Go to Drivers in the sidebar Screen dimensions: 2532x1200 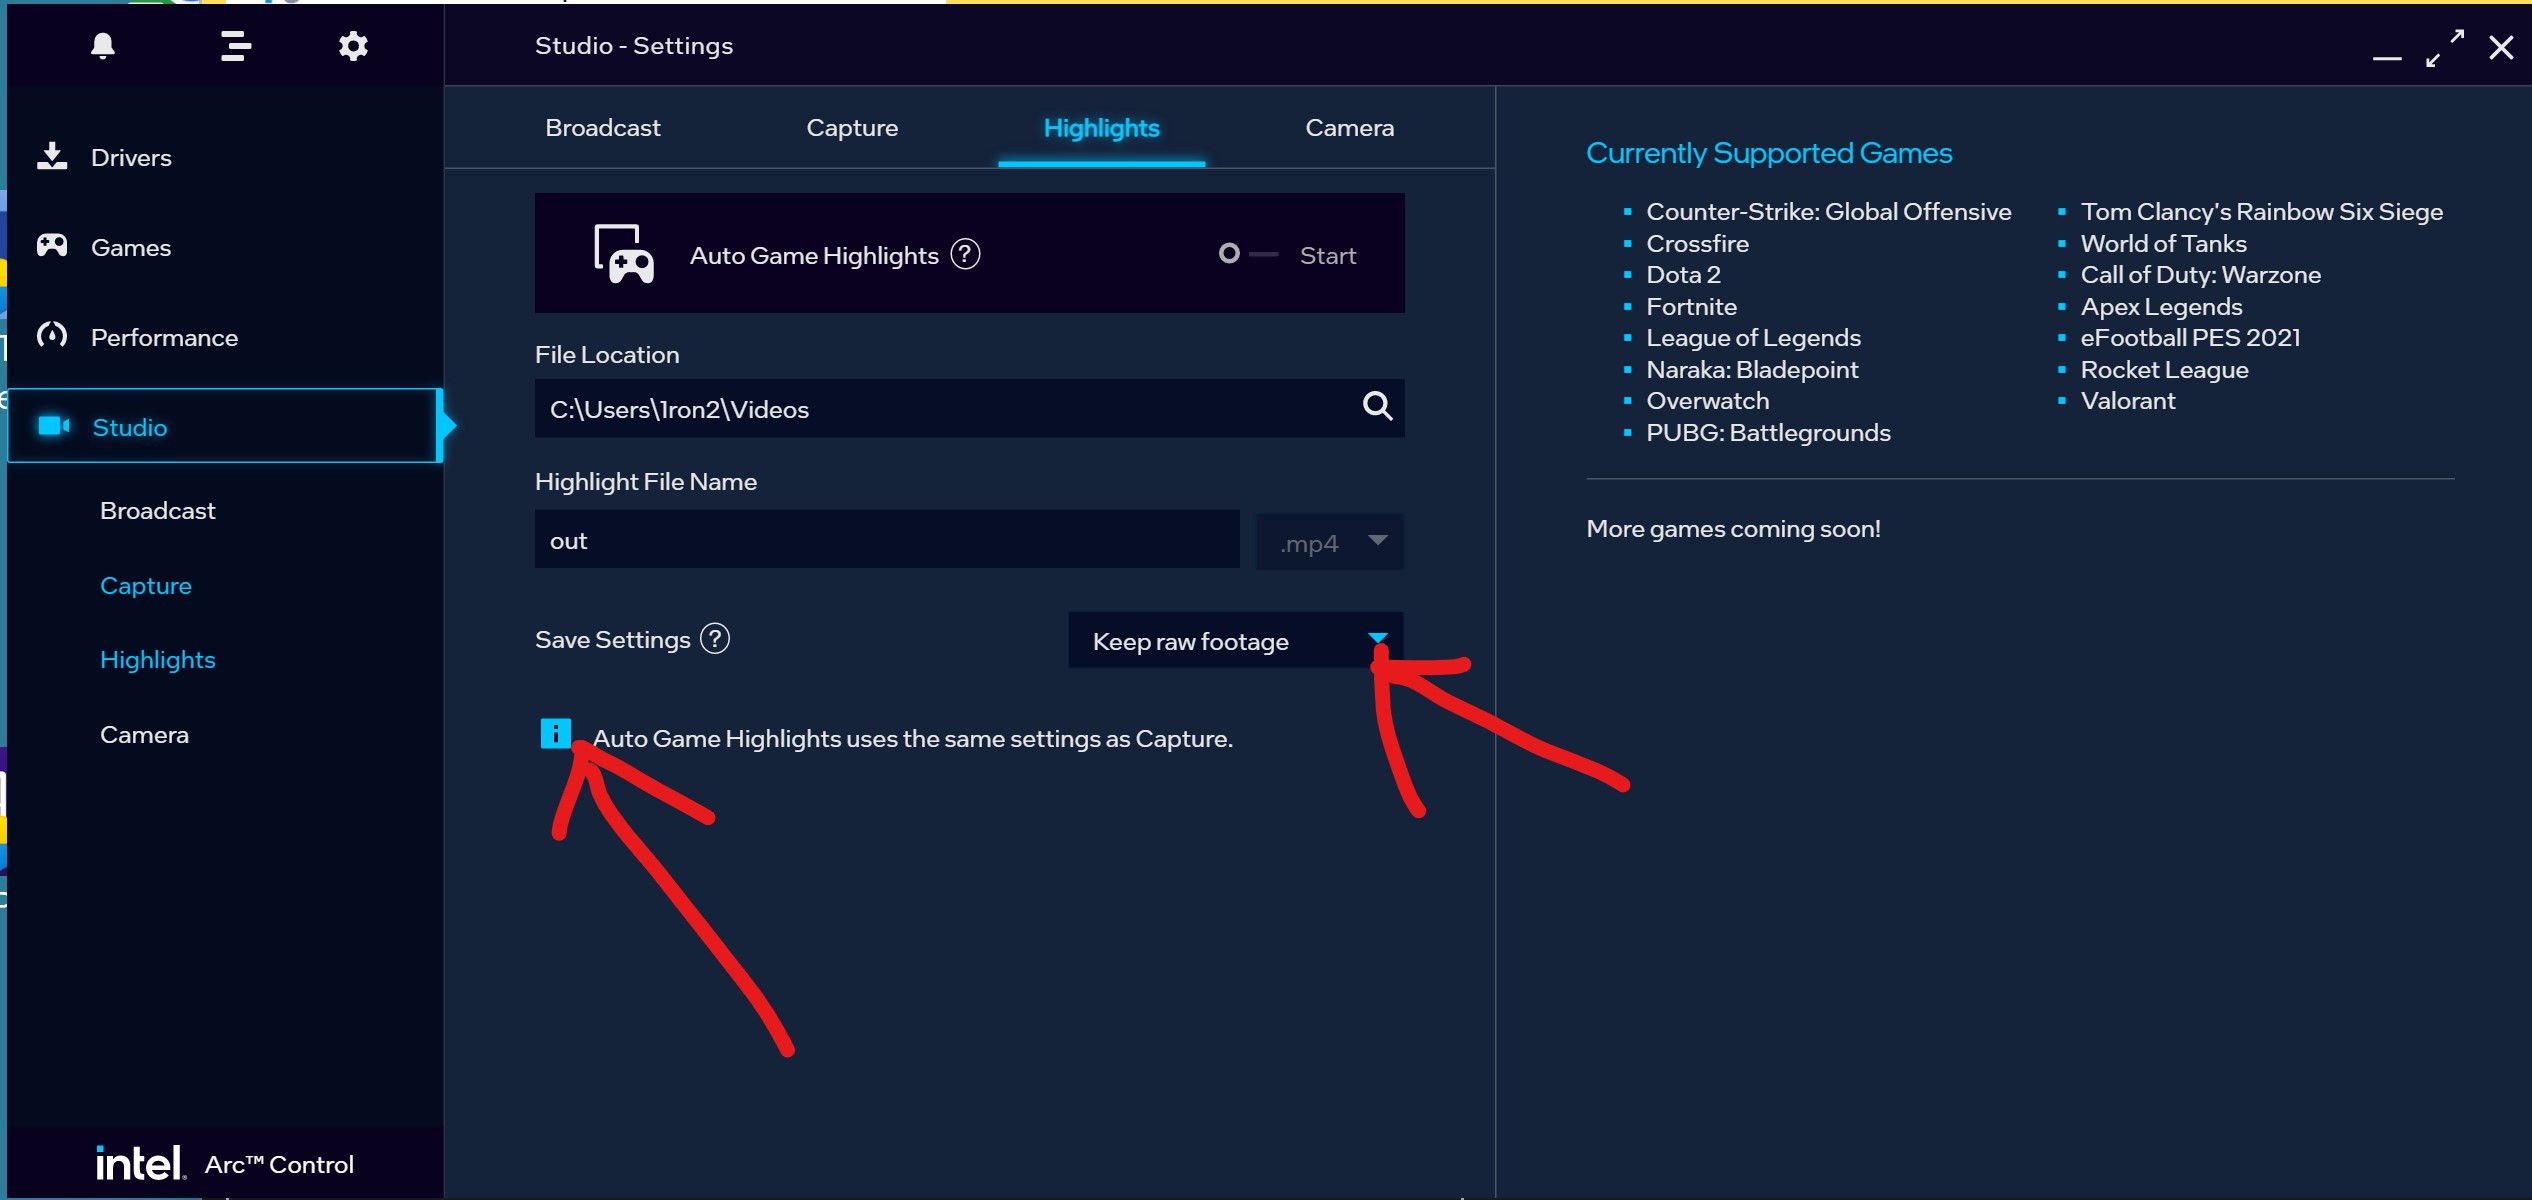(x=131, y=157)
